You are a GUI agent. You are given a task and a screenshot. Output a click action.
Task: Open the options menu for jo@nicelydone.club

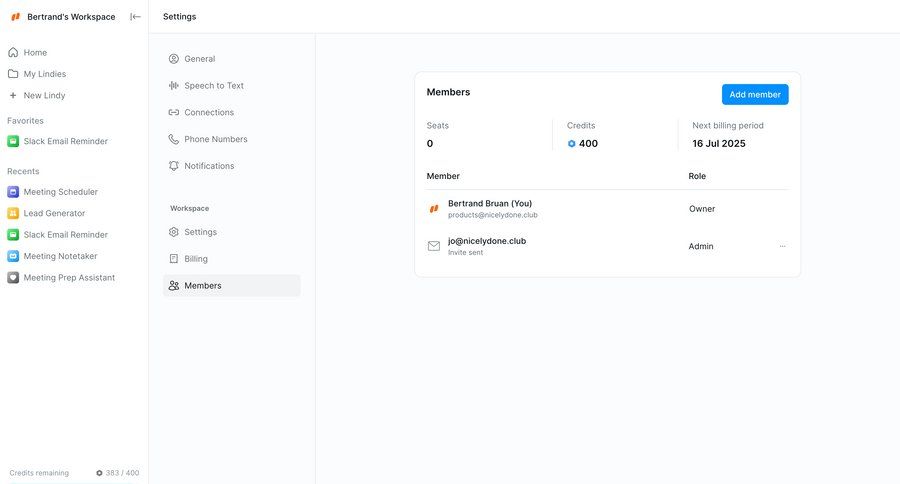click(x=782, y=246)
